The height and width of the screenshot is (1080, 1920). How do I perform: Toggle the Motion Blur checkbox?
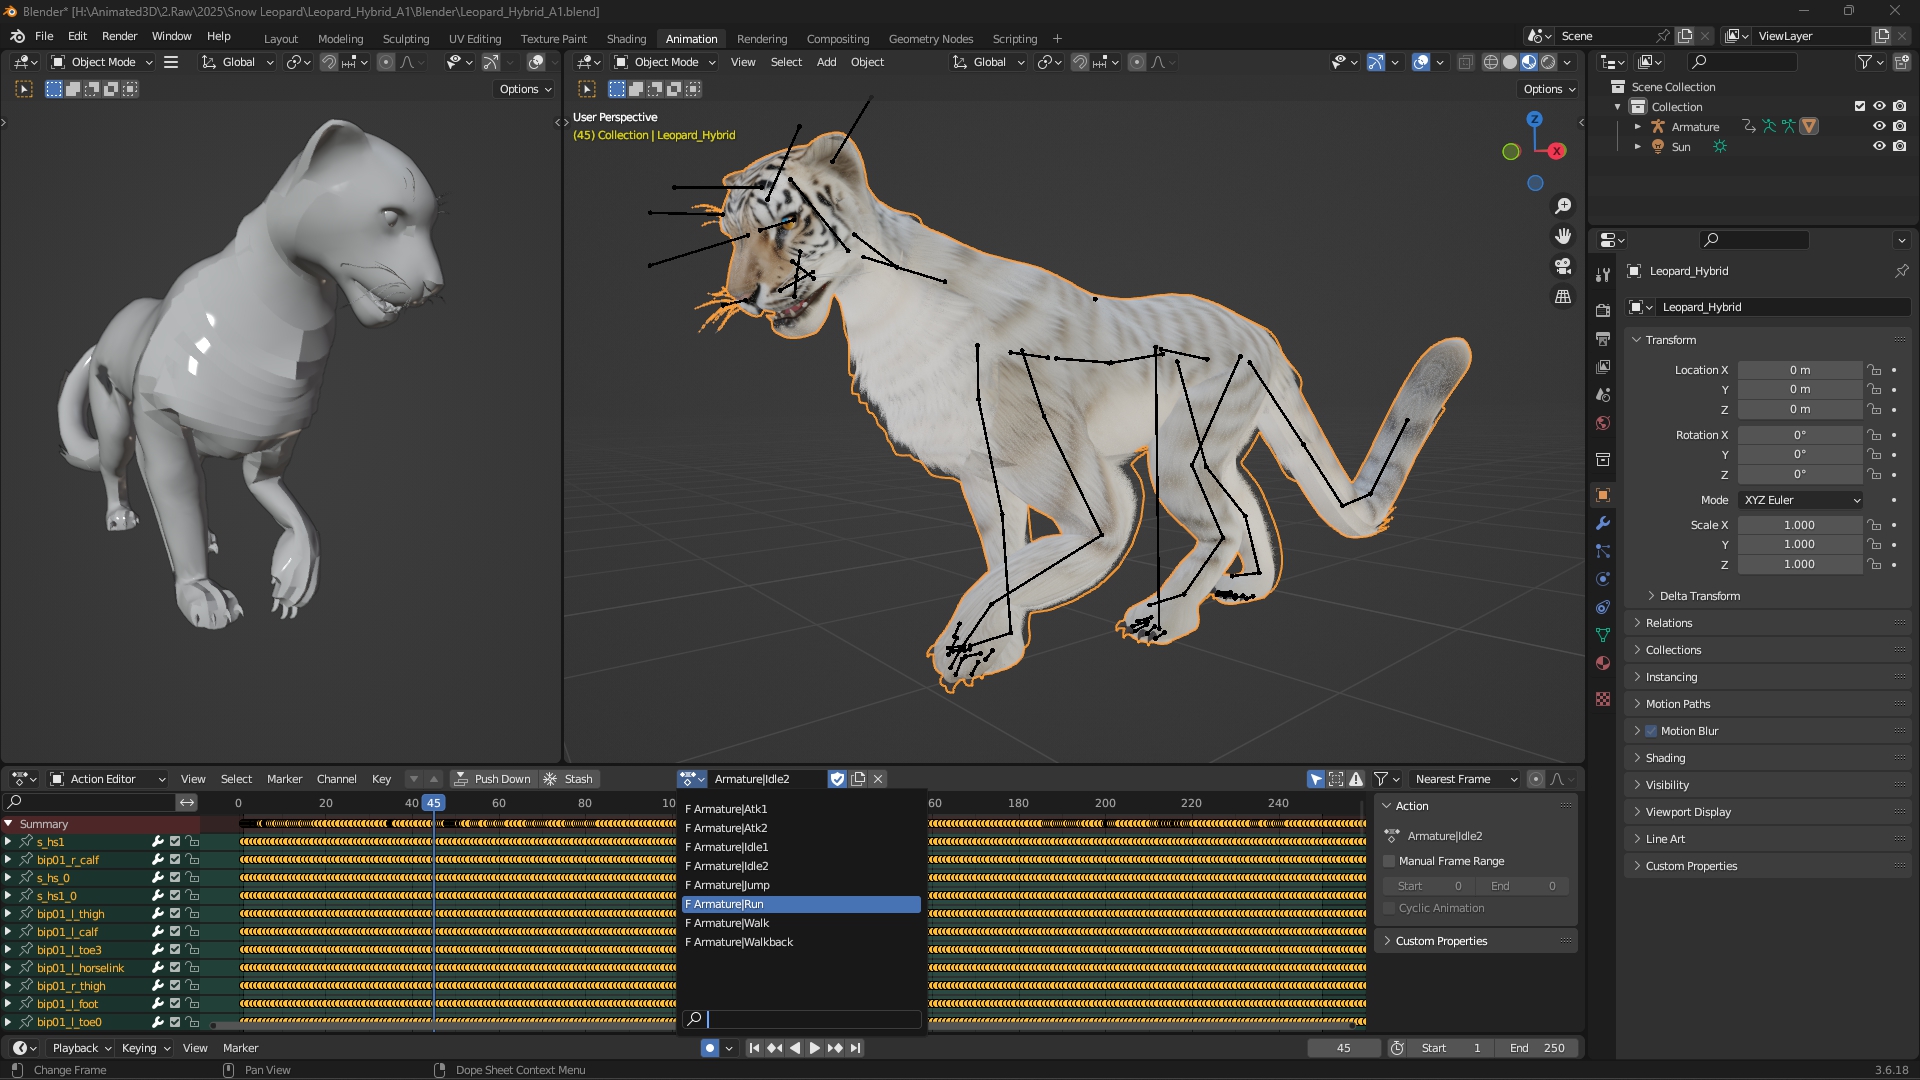pyautogui.click(x=1651, y=731)
